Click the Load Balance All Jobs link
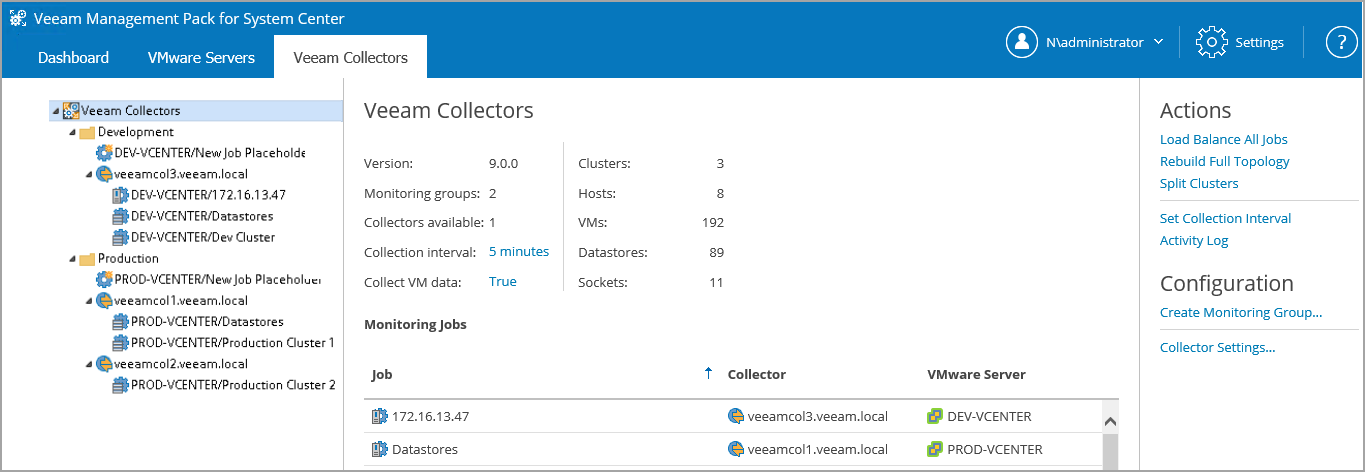The width and height of the screenshot is (1365, 472). (x=1223, y=140)
